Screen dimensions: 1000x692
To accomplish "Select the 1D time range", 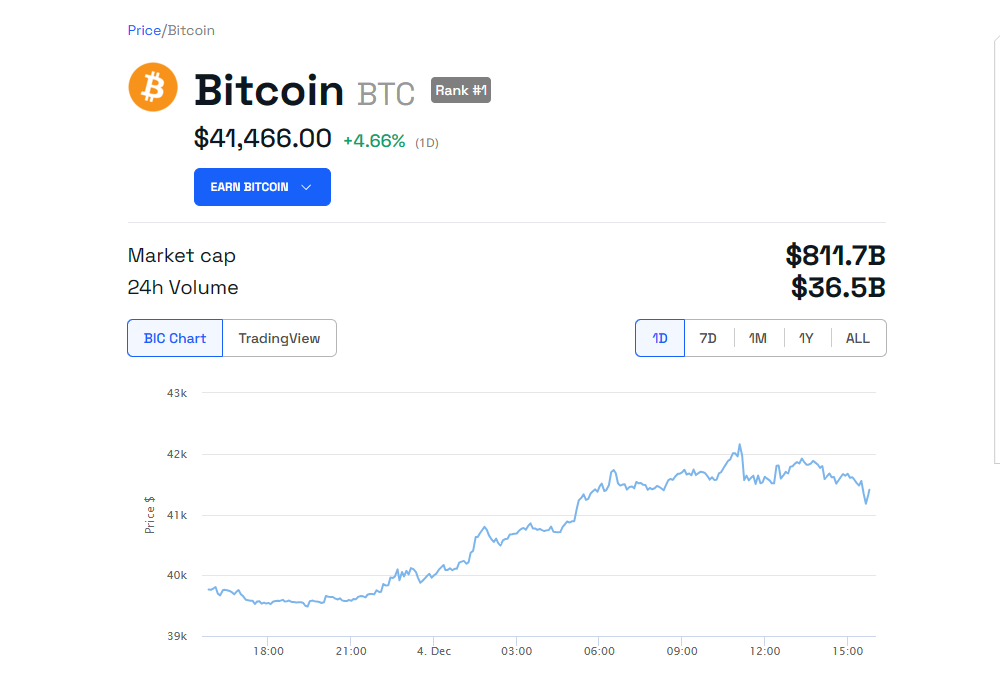I will click(x=660, y=338).
